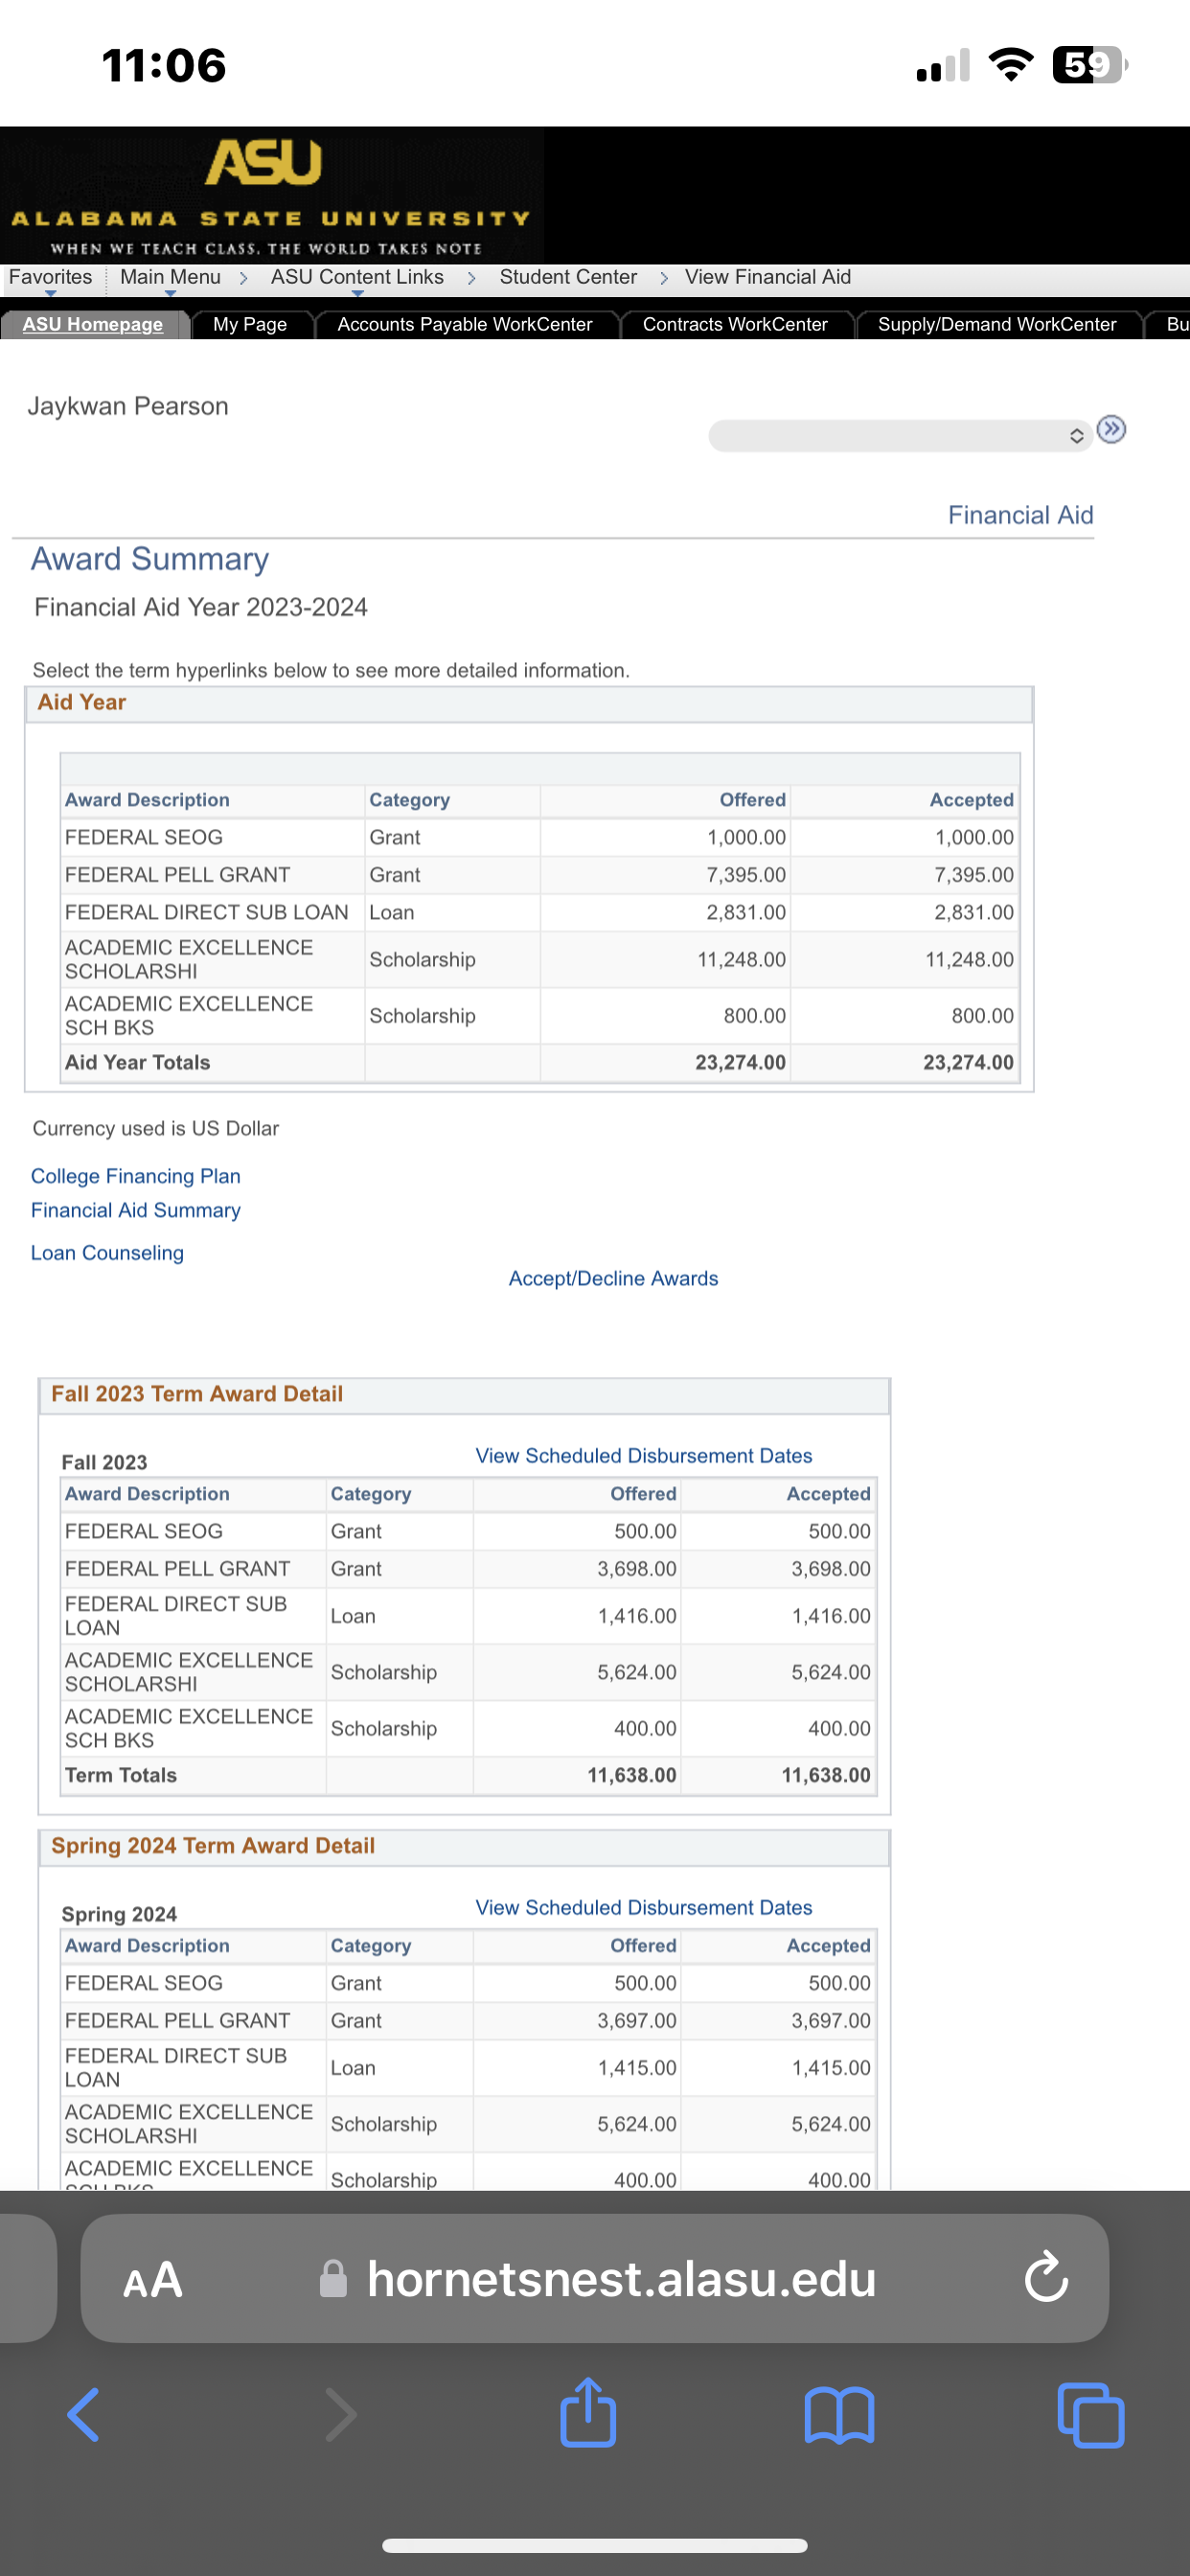
Task: Tap the home indicator bar
Action: pyautogui.click(x=594, y=2546)
